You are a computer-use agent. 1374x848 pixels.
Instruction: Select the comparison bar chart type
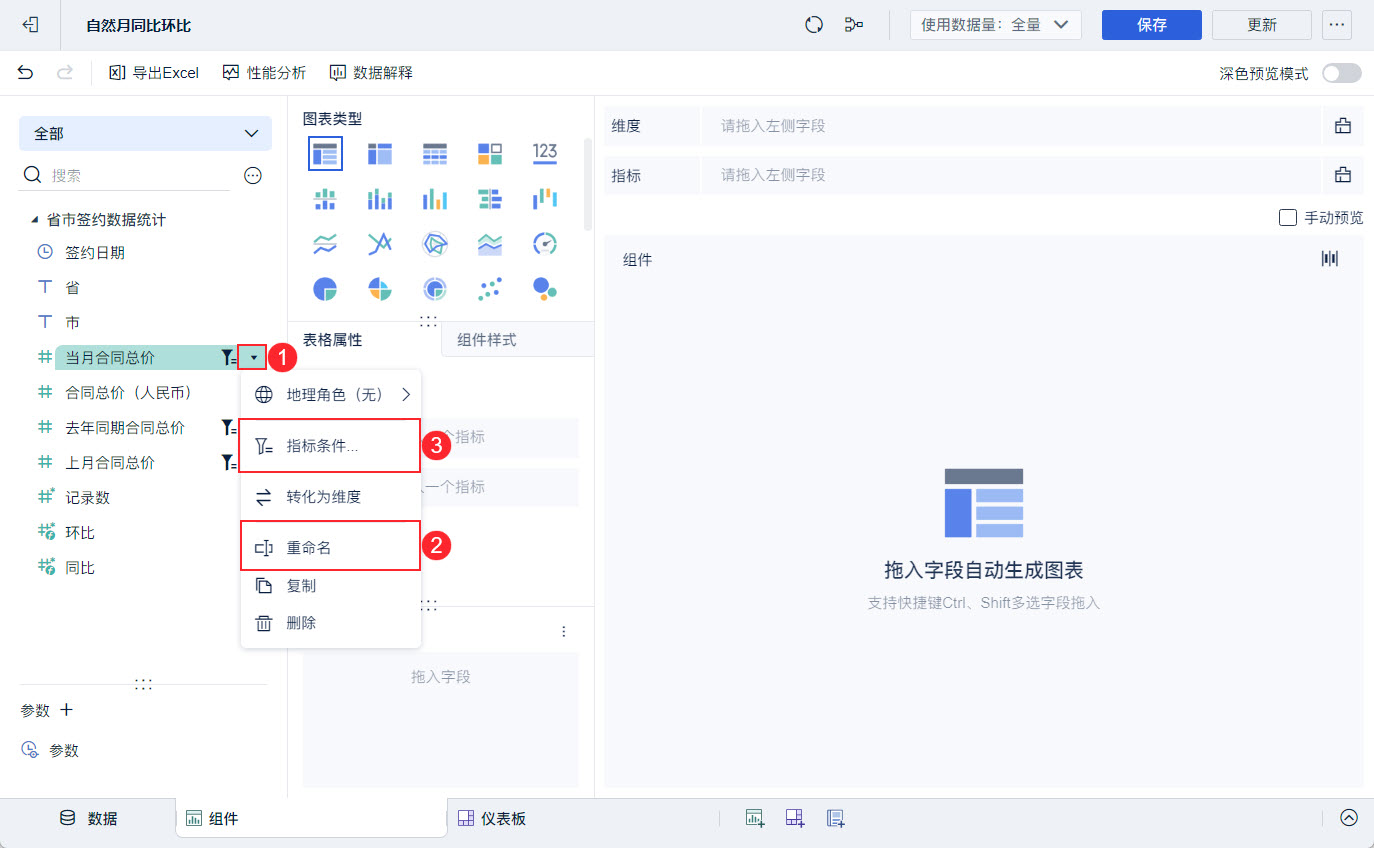[490, 199]
